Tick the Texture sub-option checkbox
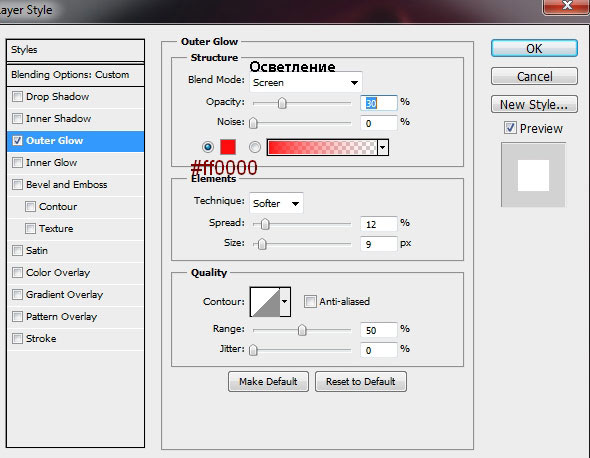This screenshot has width=590, height=458. [30, 228]
